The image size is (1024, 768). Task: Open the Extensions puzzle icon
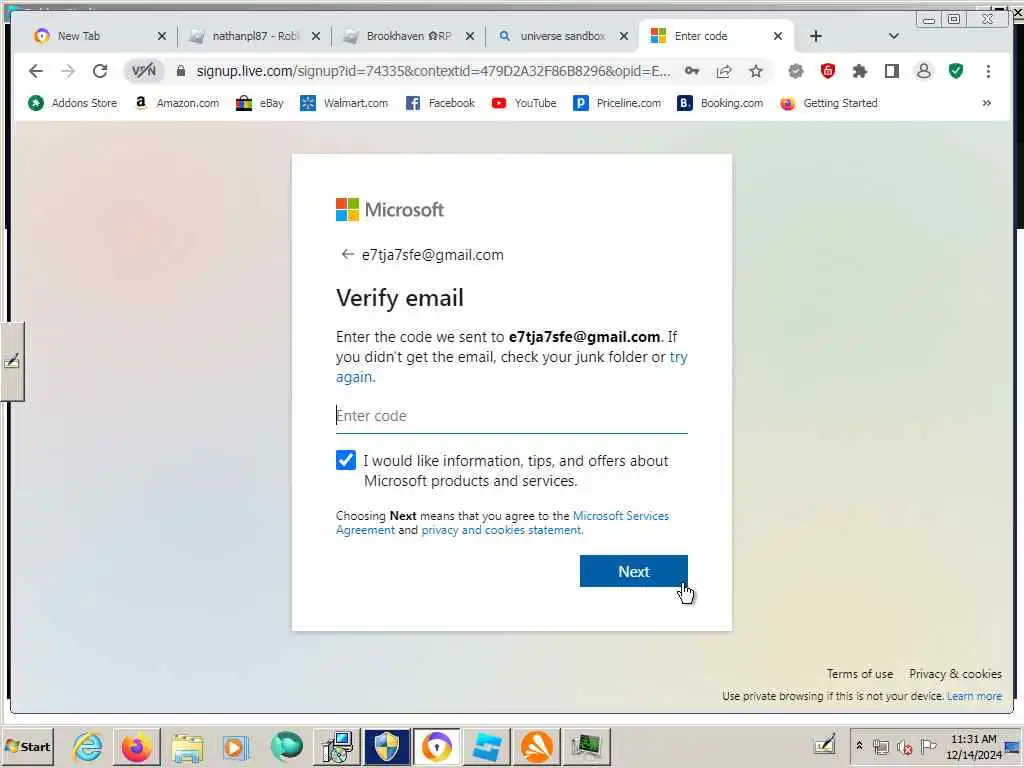point(859,71)
